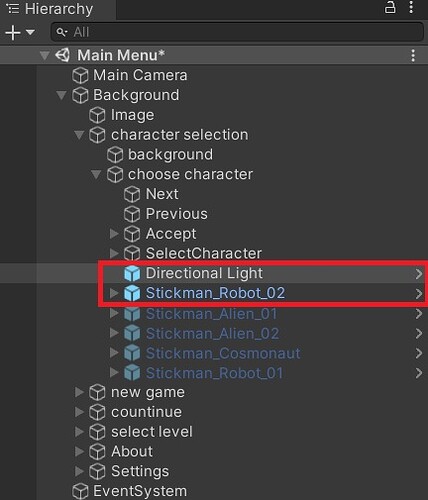Open the Hierarchy panel three-dot menu
The height and width of the screenshot is (500, 428).
411,7
